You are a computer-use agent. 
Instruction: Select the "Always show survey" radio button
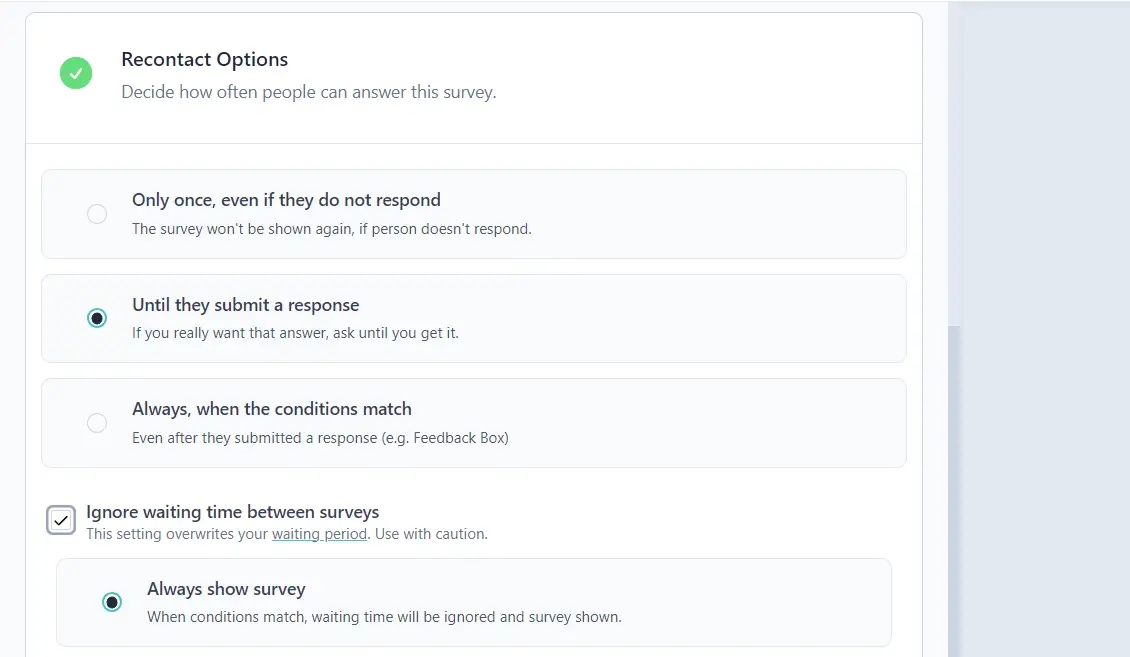click(112, 602)
